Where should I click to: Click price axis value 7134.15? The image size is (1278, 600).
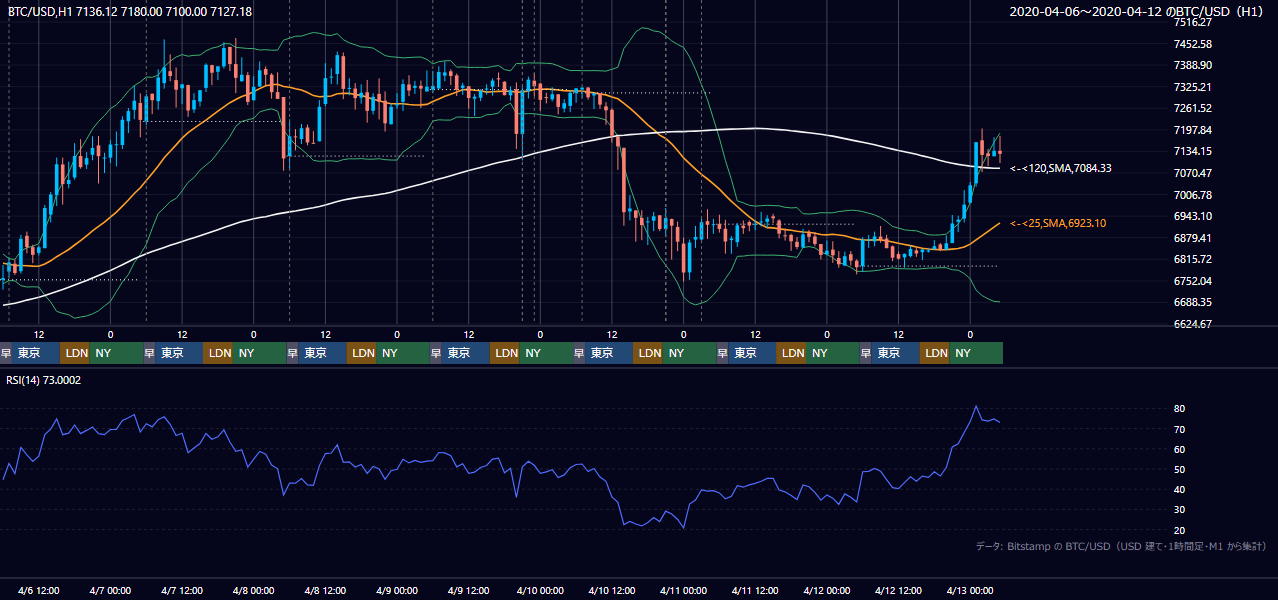[x=1193, y=151]
